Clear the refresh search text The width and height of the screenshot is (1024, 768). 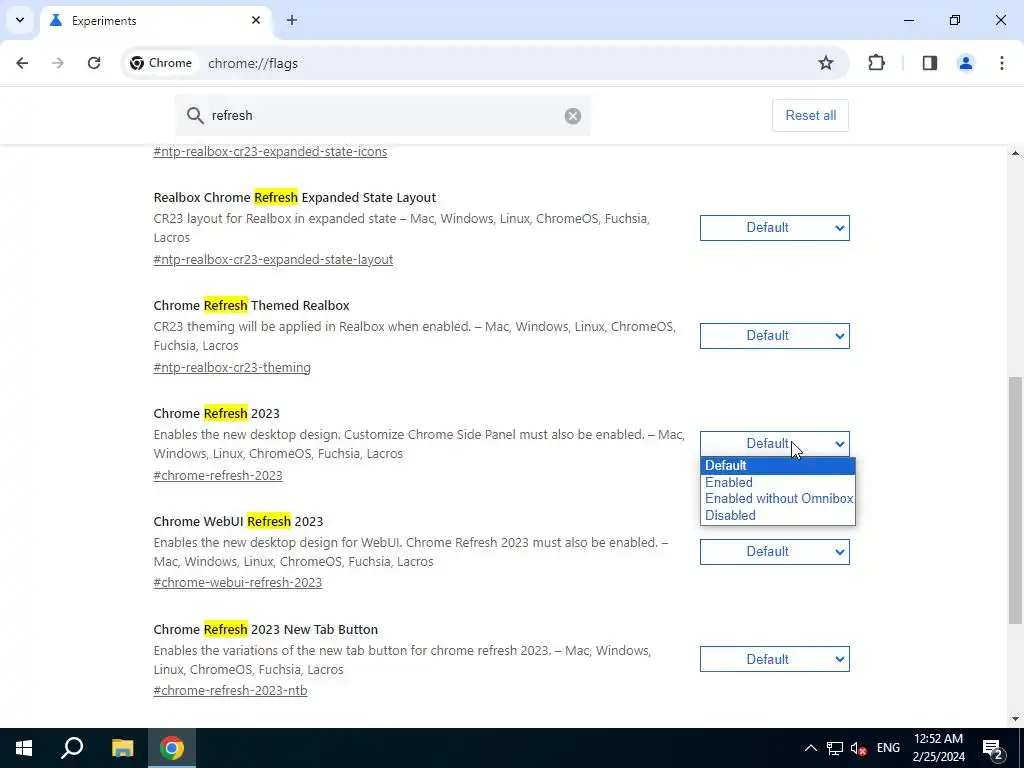(x=573, y=116)
